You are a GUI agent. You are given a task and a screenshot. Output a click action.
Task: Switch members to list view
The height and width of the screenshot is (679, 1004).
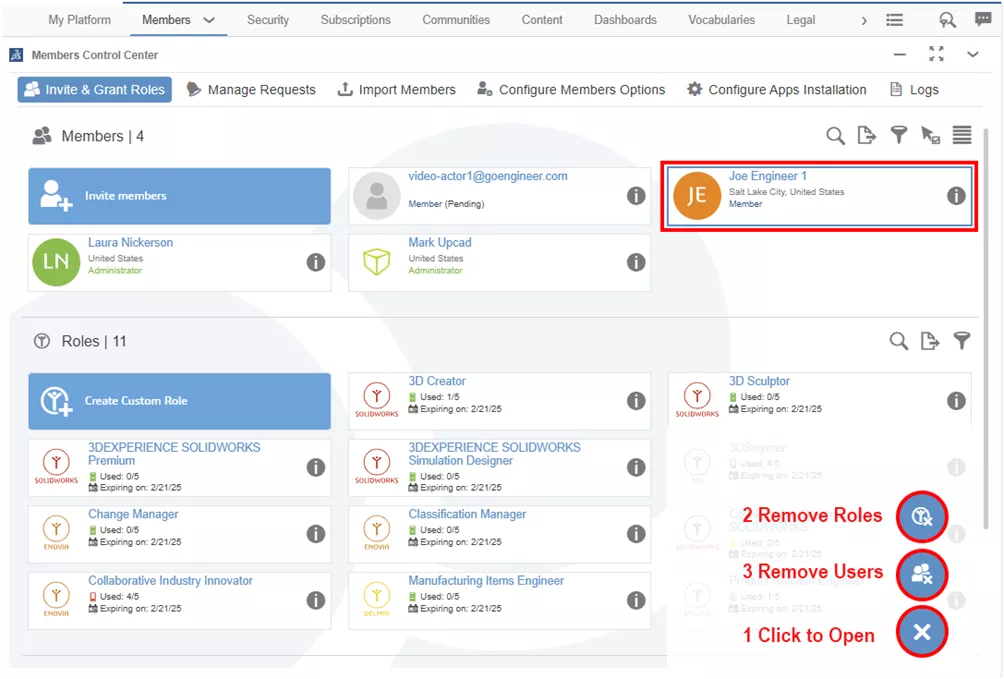pyautogui.click(x=962, y=135)
